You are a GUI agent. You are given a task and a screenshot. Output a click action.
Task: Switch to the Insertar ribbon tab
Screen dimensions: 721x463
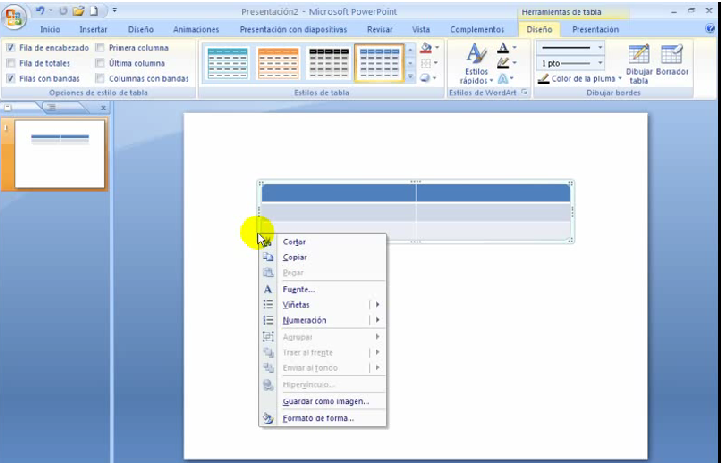(93, 30)
